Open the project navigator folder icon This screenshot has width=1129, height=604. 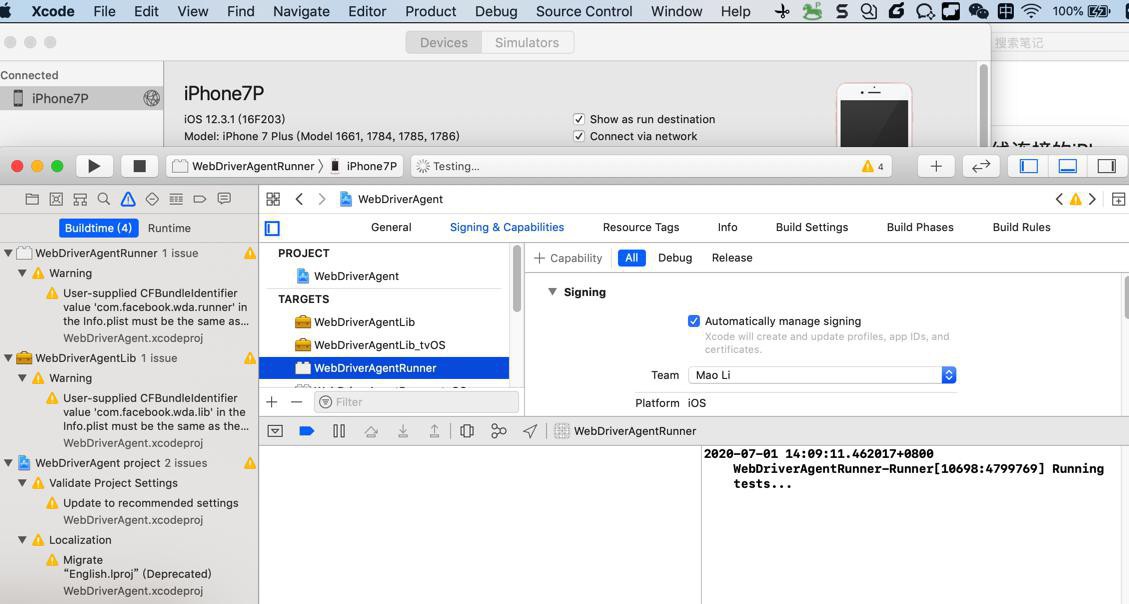click(32, 199)
